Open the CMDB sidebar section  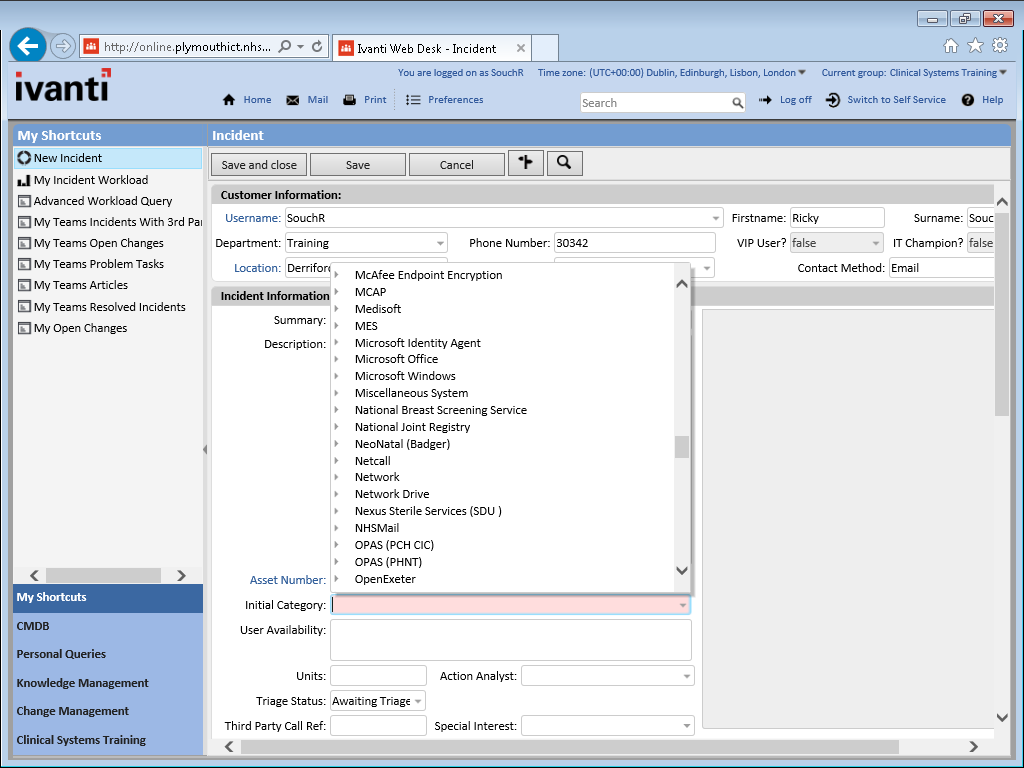108,626
